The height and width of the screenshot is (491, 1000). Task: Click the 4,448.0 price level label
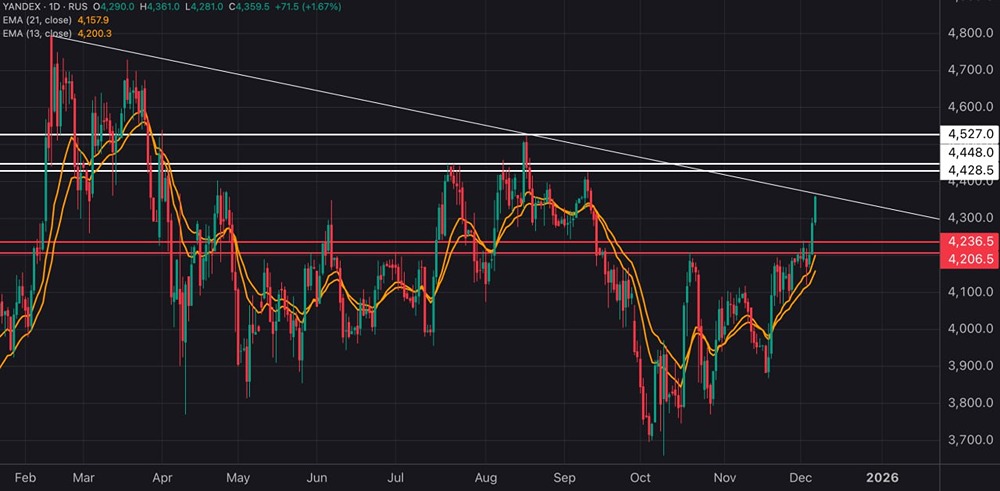[969, 152]
